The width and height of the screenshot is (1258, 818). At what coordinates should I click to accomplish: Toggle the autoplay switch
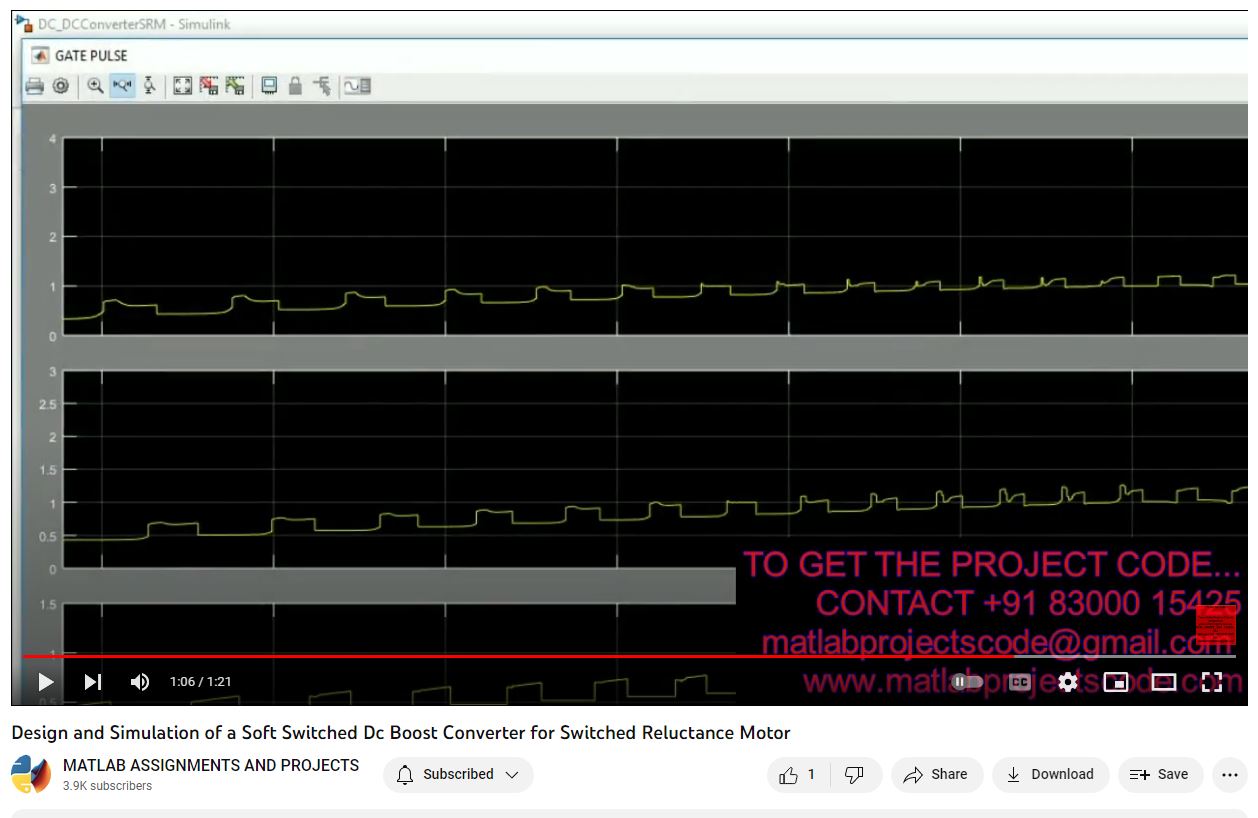tap(966, 682)
